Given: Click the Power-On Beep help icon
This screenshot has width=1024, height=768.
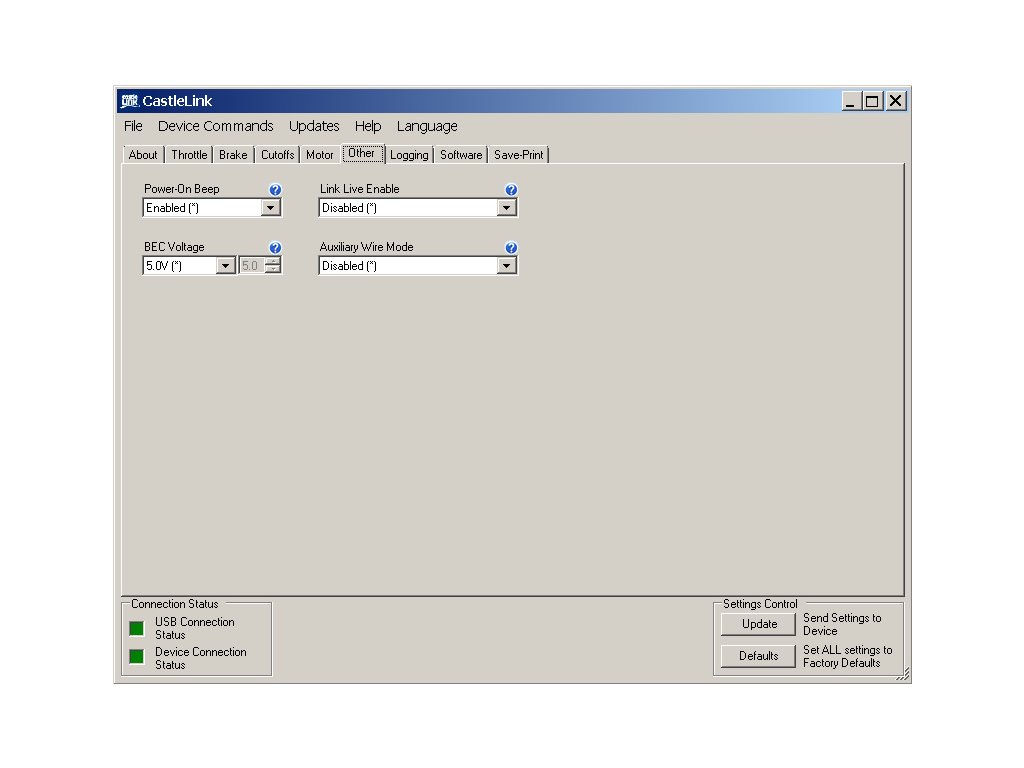Looking at the screenshot, I should click(x=275, y=190).
